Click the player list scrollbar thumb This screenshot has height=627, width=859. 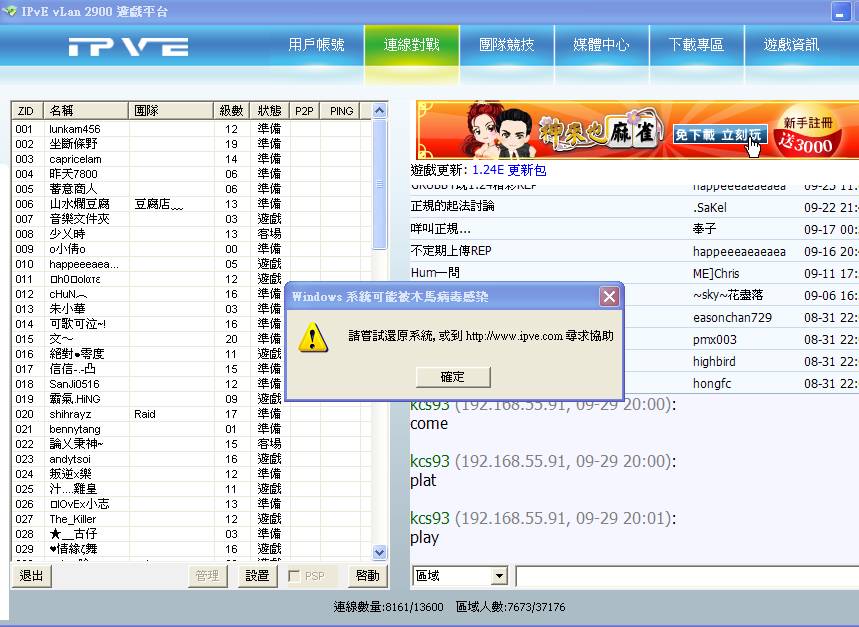pyautogui.click(x=379, y=184)
